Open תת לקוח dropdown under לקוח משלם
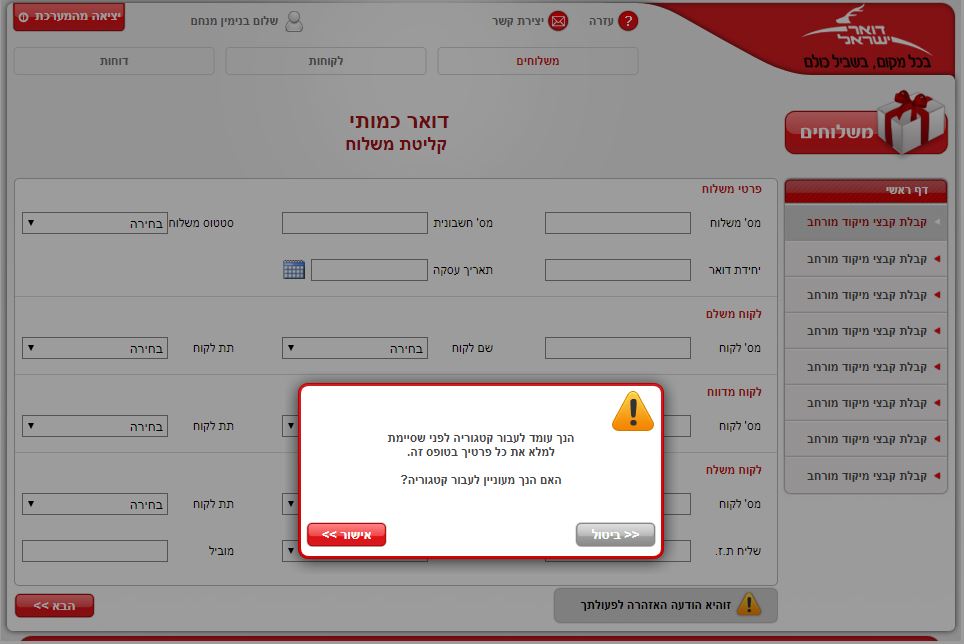Screen dimensions: 964x644 pos(95,348)
